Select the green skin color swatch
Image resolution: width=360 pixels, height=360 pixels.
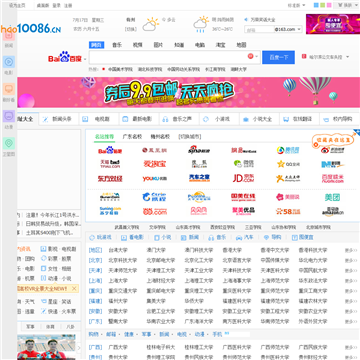322,5
